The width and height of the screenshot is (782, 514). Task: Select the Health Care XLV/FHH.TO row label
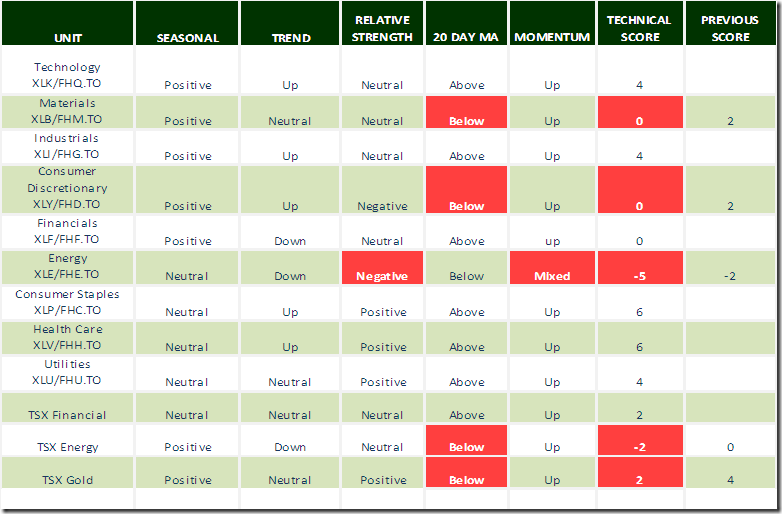point(66,337)
